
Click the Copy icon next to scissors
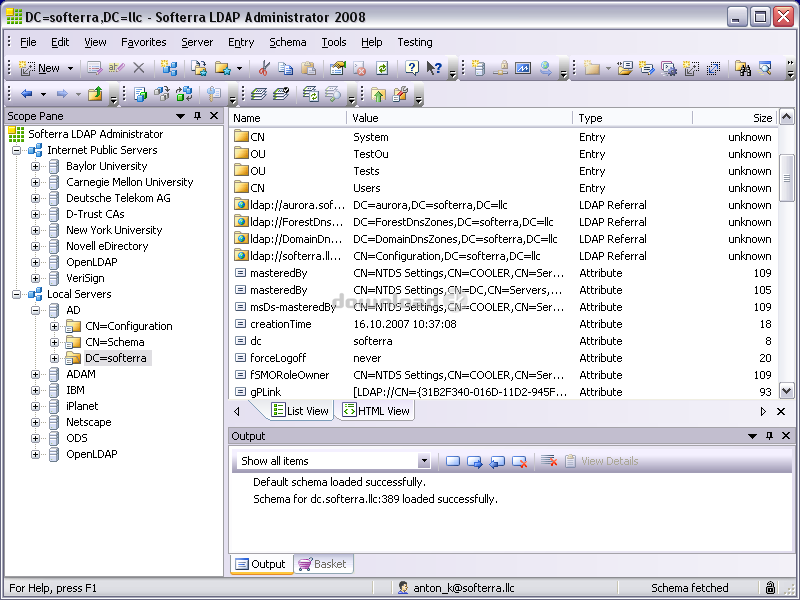(286, 68)
